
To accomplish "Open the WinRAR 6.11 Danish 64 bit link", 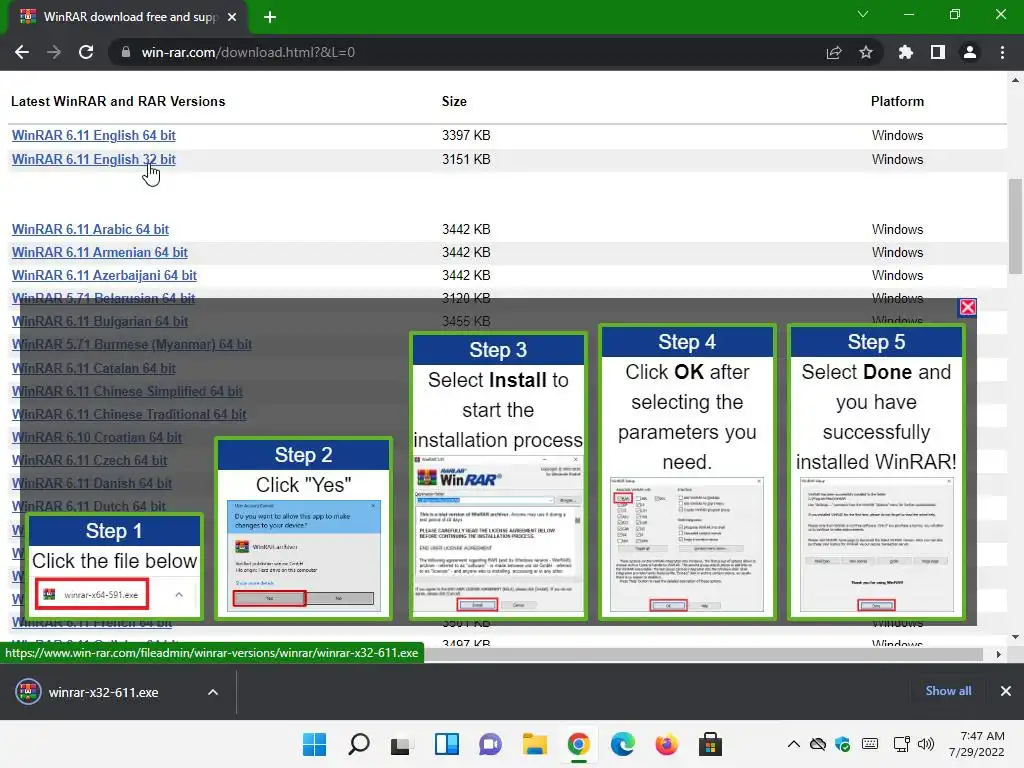I will coord(91,483).
